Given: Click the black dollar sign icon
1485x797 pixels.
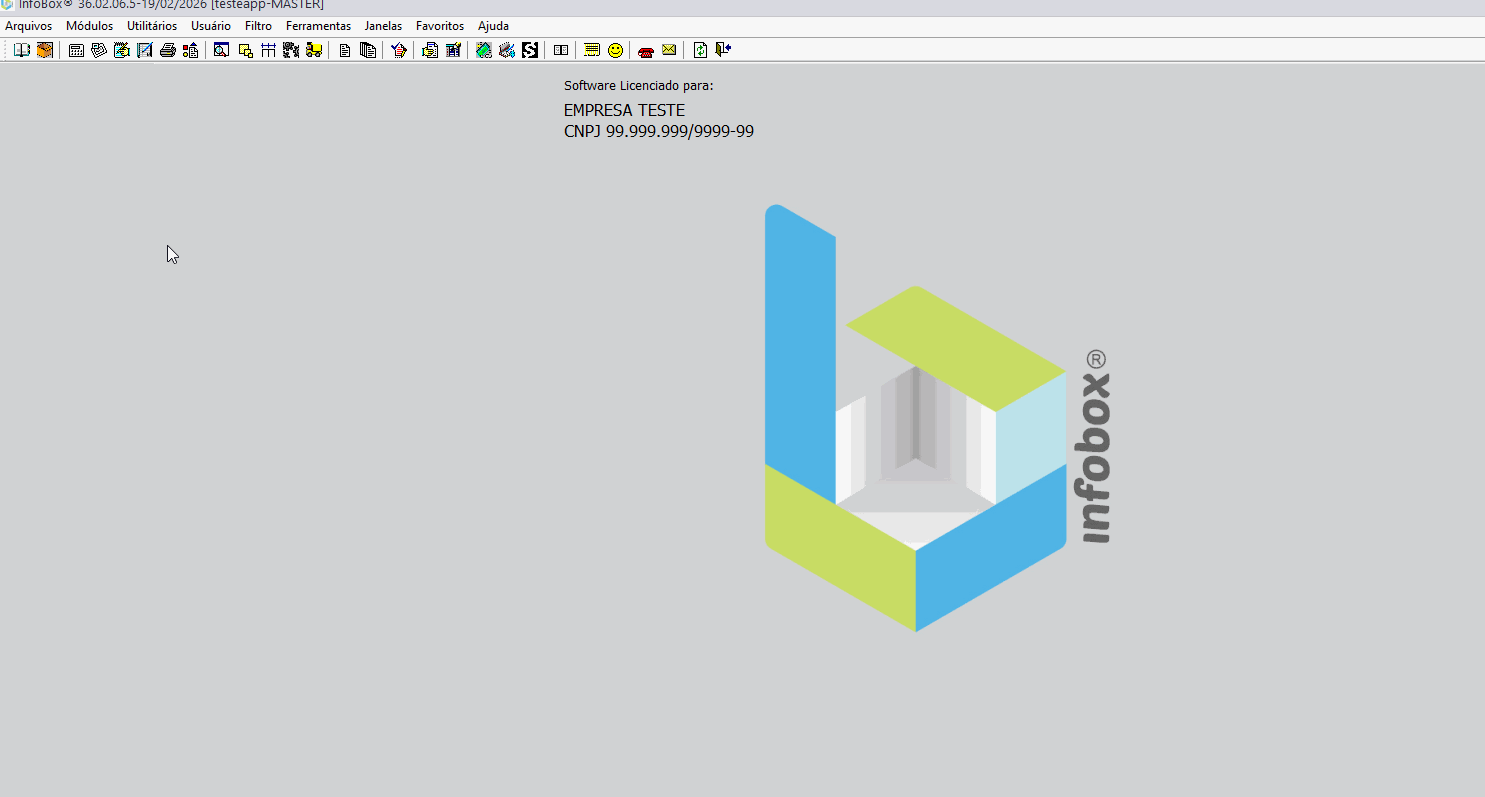Looking at the screenshot, I should coord(530,50).
